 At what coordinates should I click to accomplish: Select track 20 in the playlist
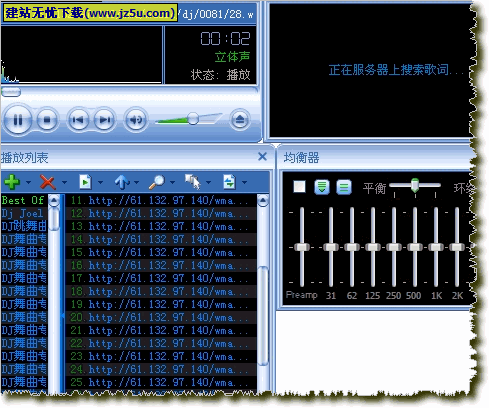point(161,317)
